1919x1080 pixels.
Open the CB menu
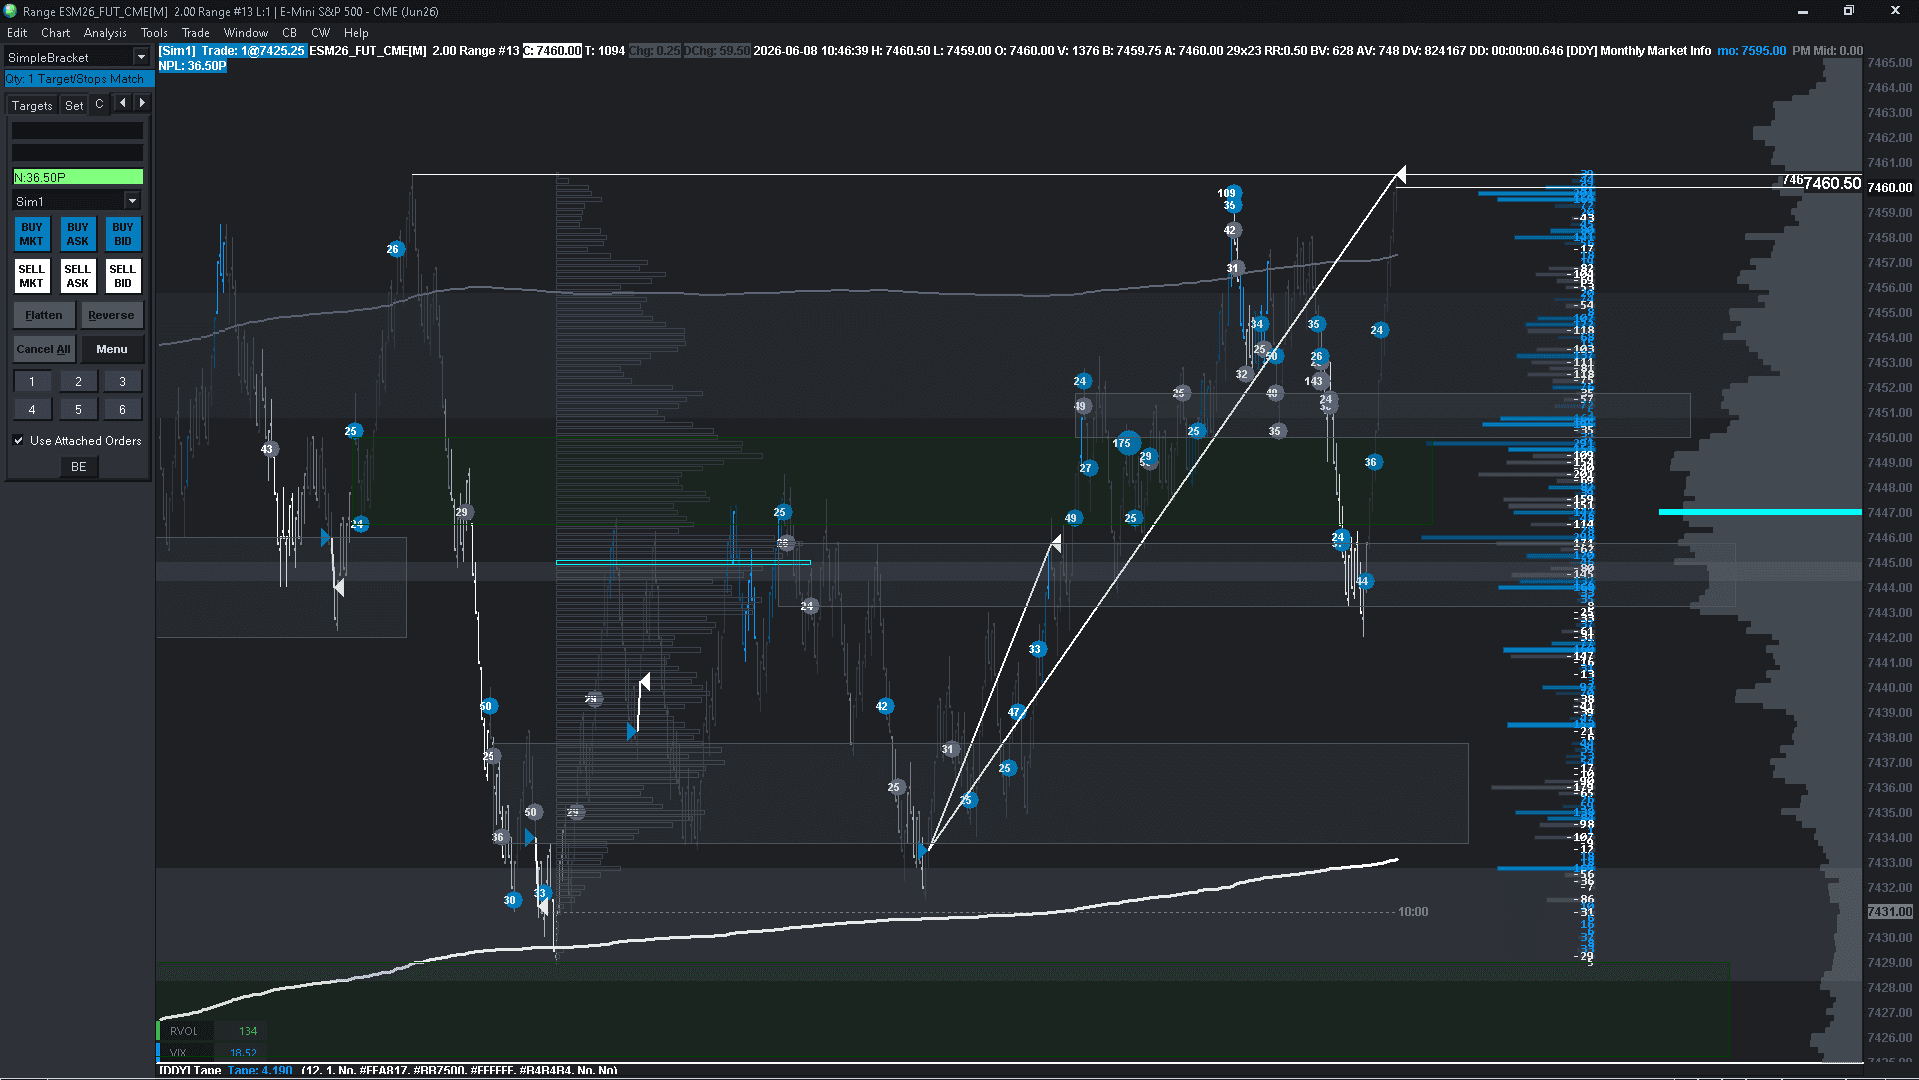pyautogui.click(x=289, y=33)
